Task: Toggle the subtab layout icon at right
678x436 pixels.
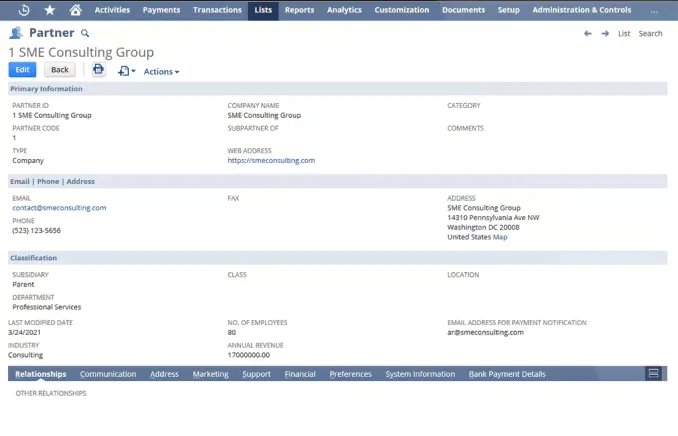Action: [x=653, y=374]
